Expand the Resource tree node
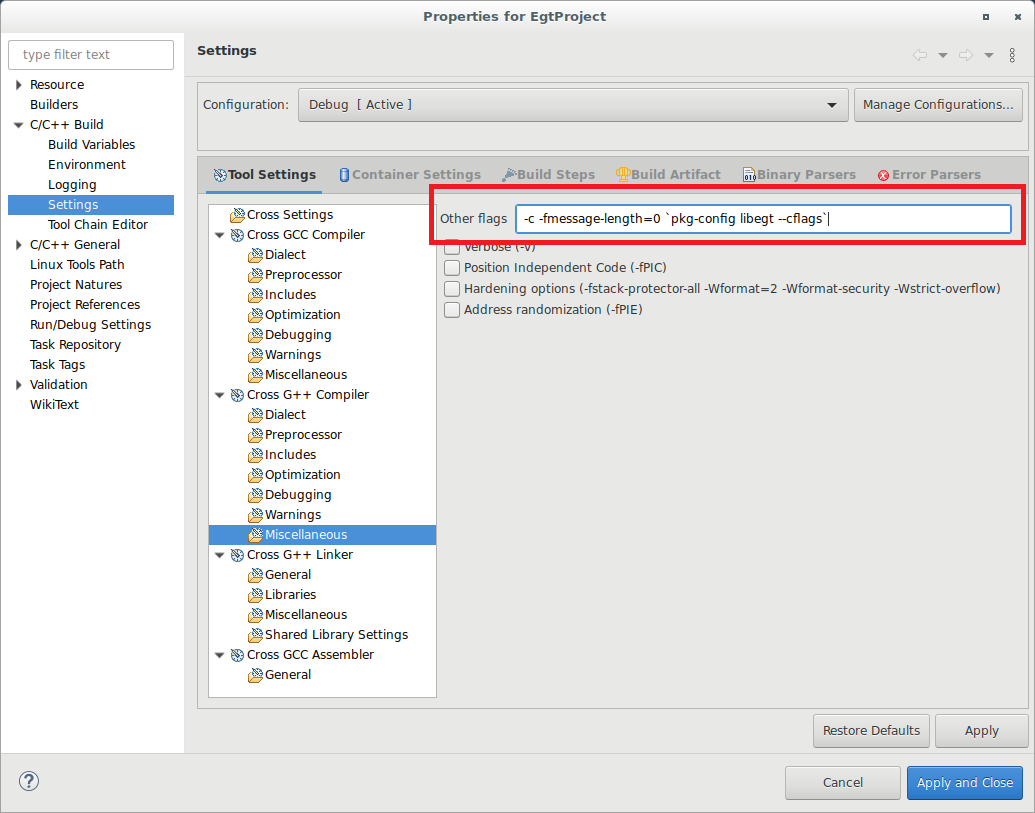 pos(19,85)
